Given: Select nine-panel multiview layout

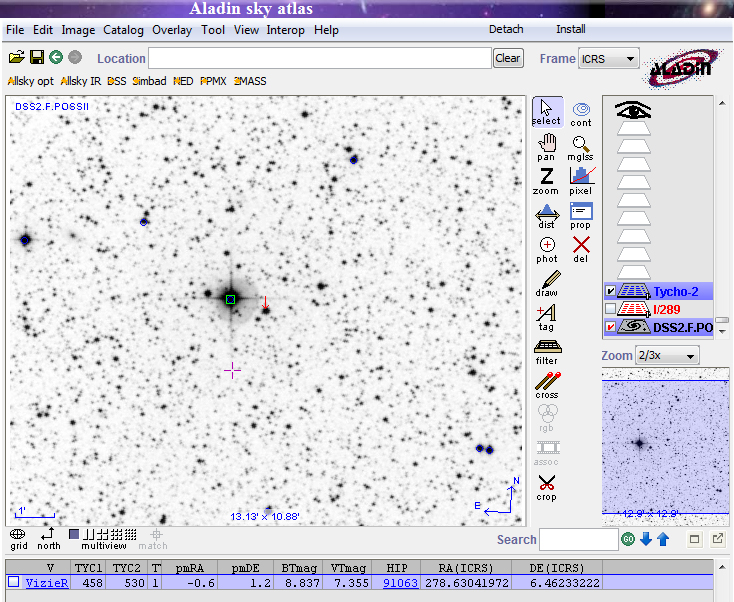Looking at the screenshot, I should click(117, 534).
